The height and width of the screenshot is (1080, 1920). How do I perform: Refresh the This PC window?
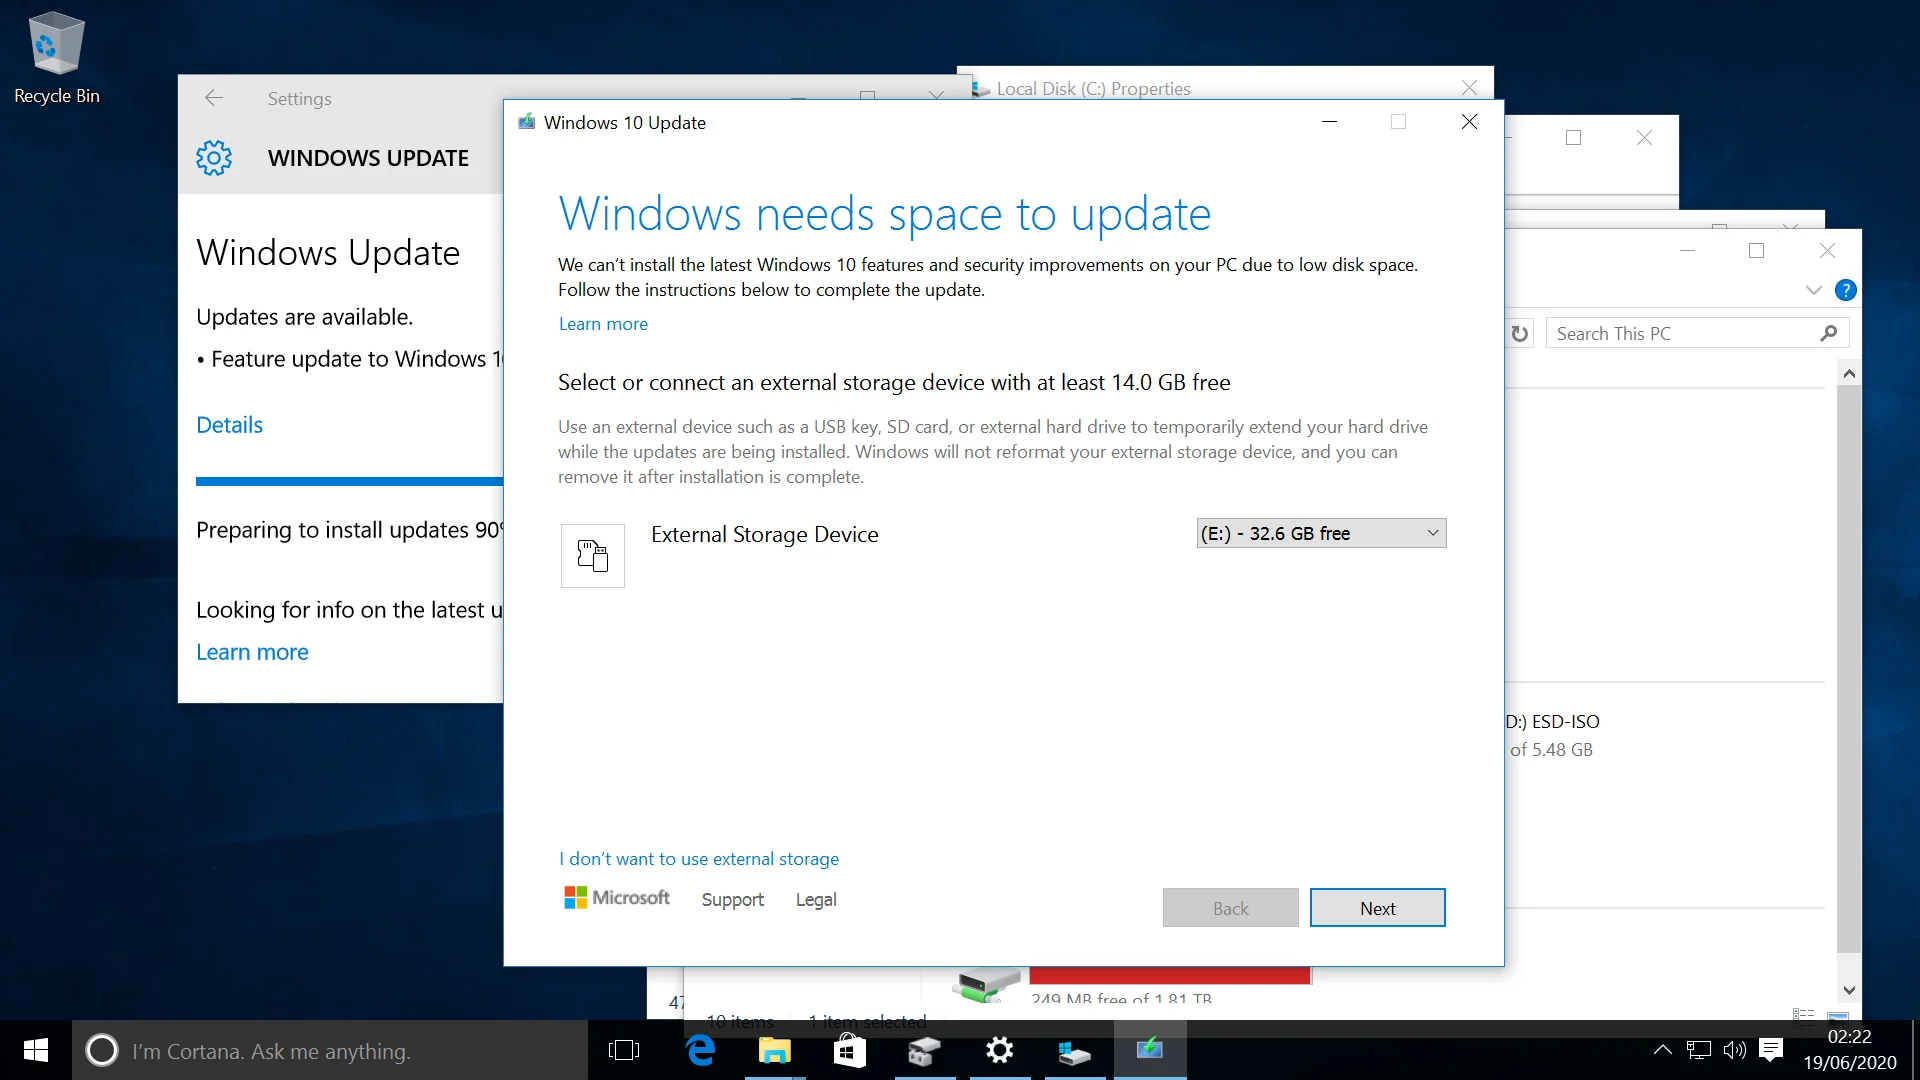click(x=1520, y=333)
